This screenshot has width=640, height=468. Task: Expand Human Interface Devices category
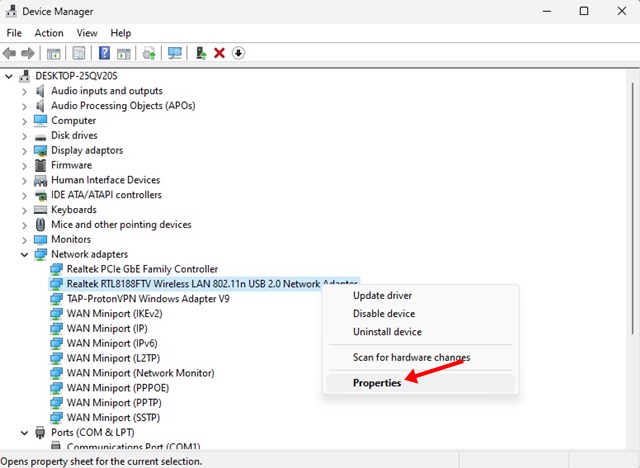(24, 180)
